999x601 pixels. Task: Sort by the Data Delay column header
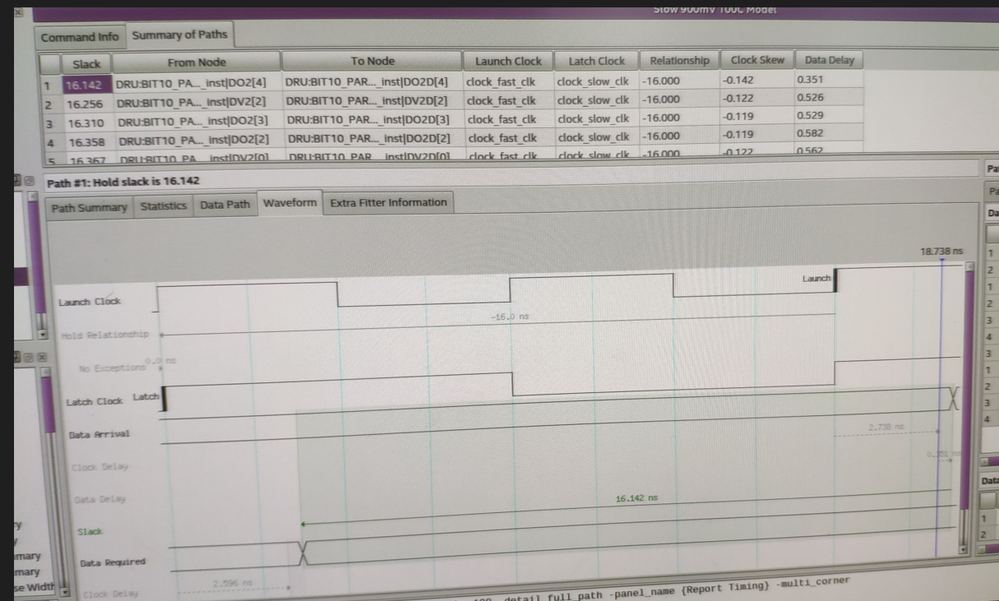[829, 60]
